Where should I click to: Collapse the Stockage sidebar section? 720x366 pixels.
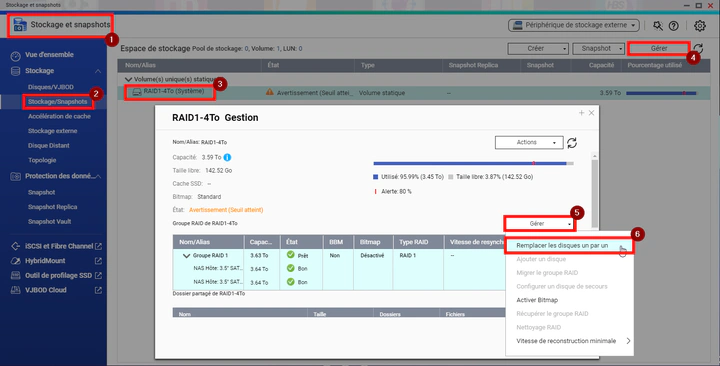[98, 71]
